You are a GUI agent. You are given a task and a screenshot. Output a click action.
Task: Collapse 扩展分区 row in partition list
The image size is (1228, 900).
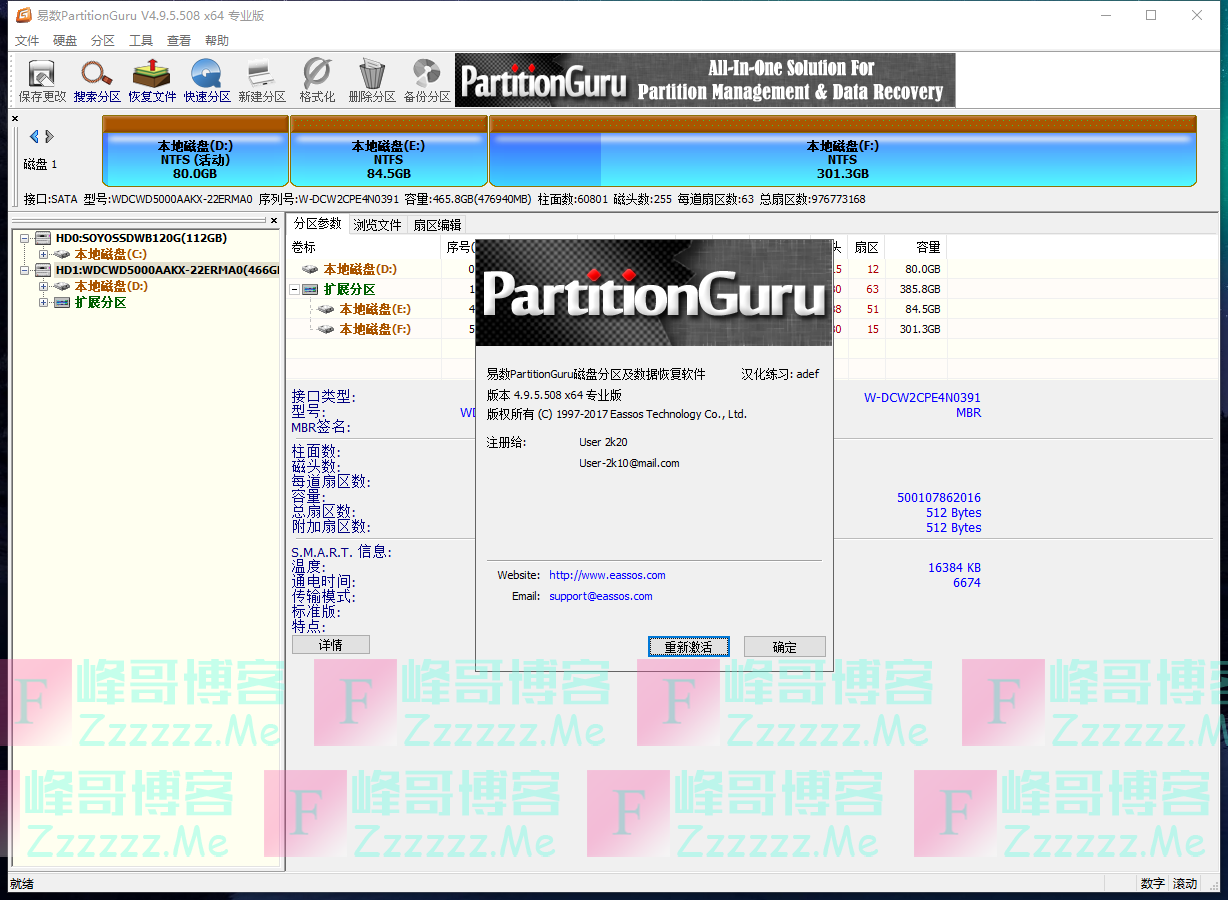click(x=295, y=289)
